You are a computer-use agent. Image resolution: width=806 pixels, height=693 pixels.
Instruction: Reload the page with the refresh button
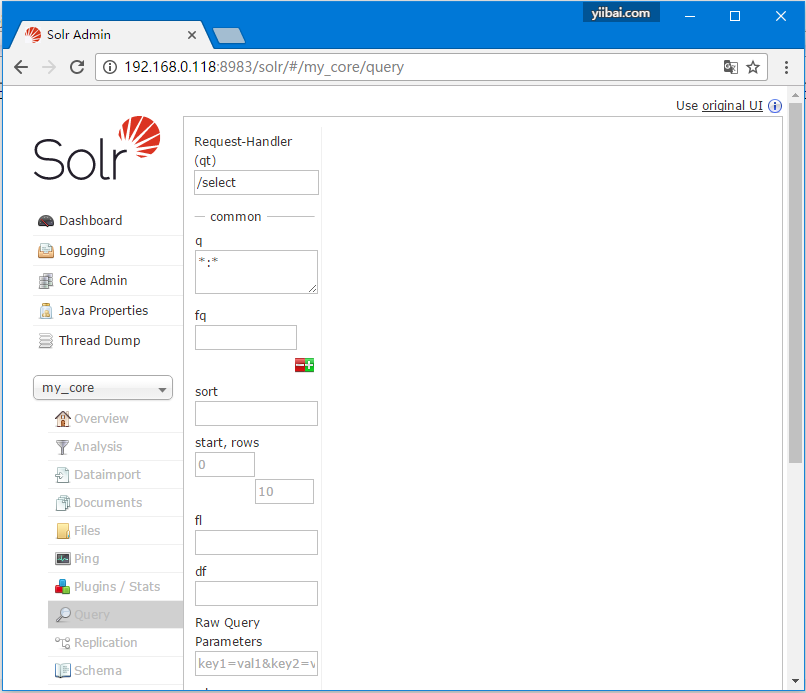point(77,67)
